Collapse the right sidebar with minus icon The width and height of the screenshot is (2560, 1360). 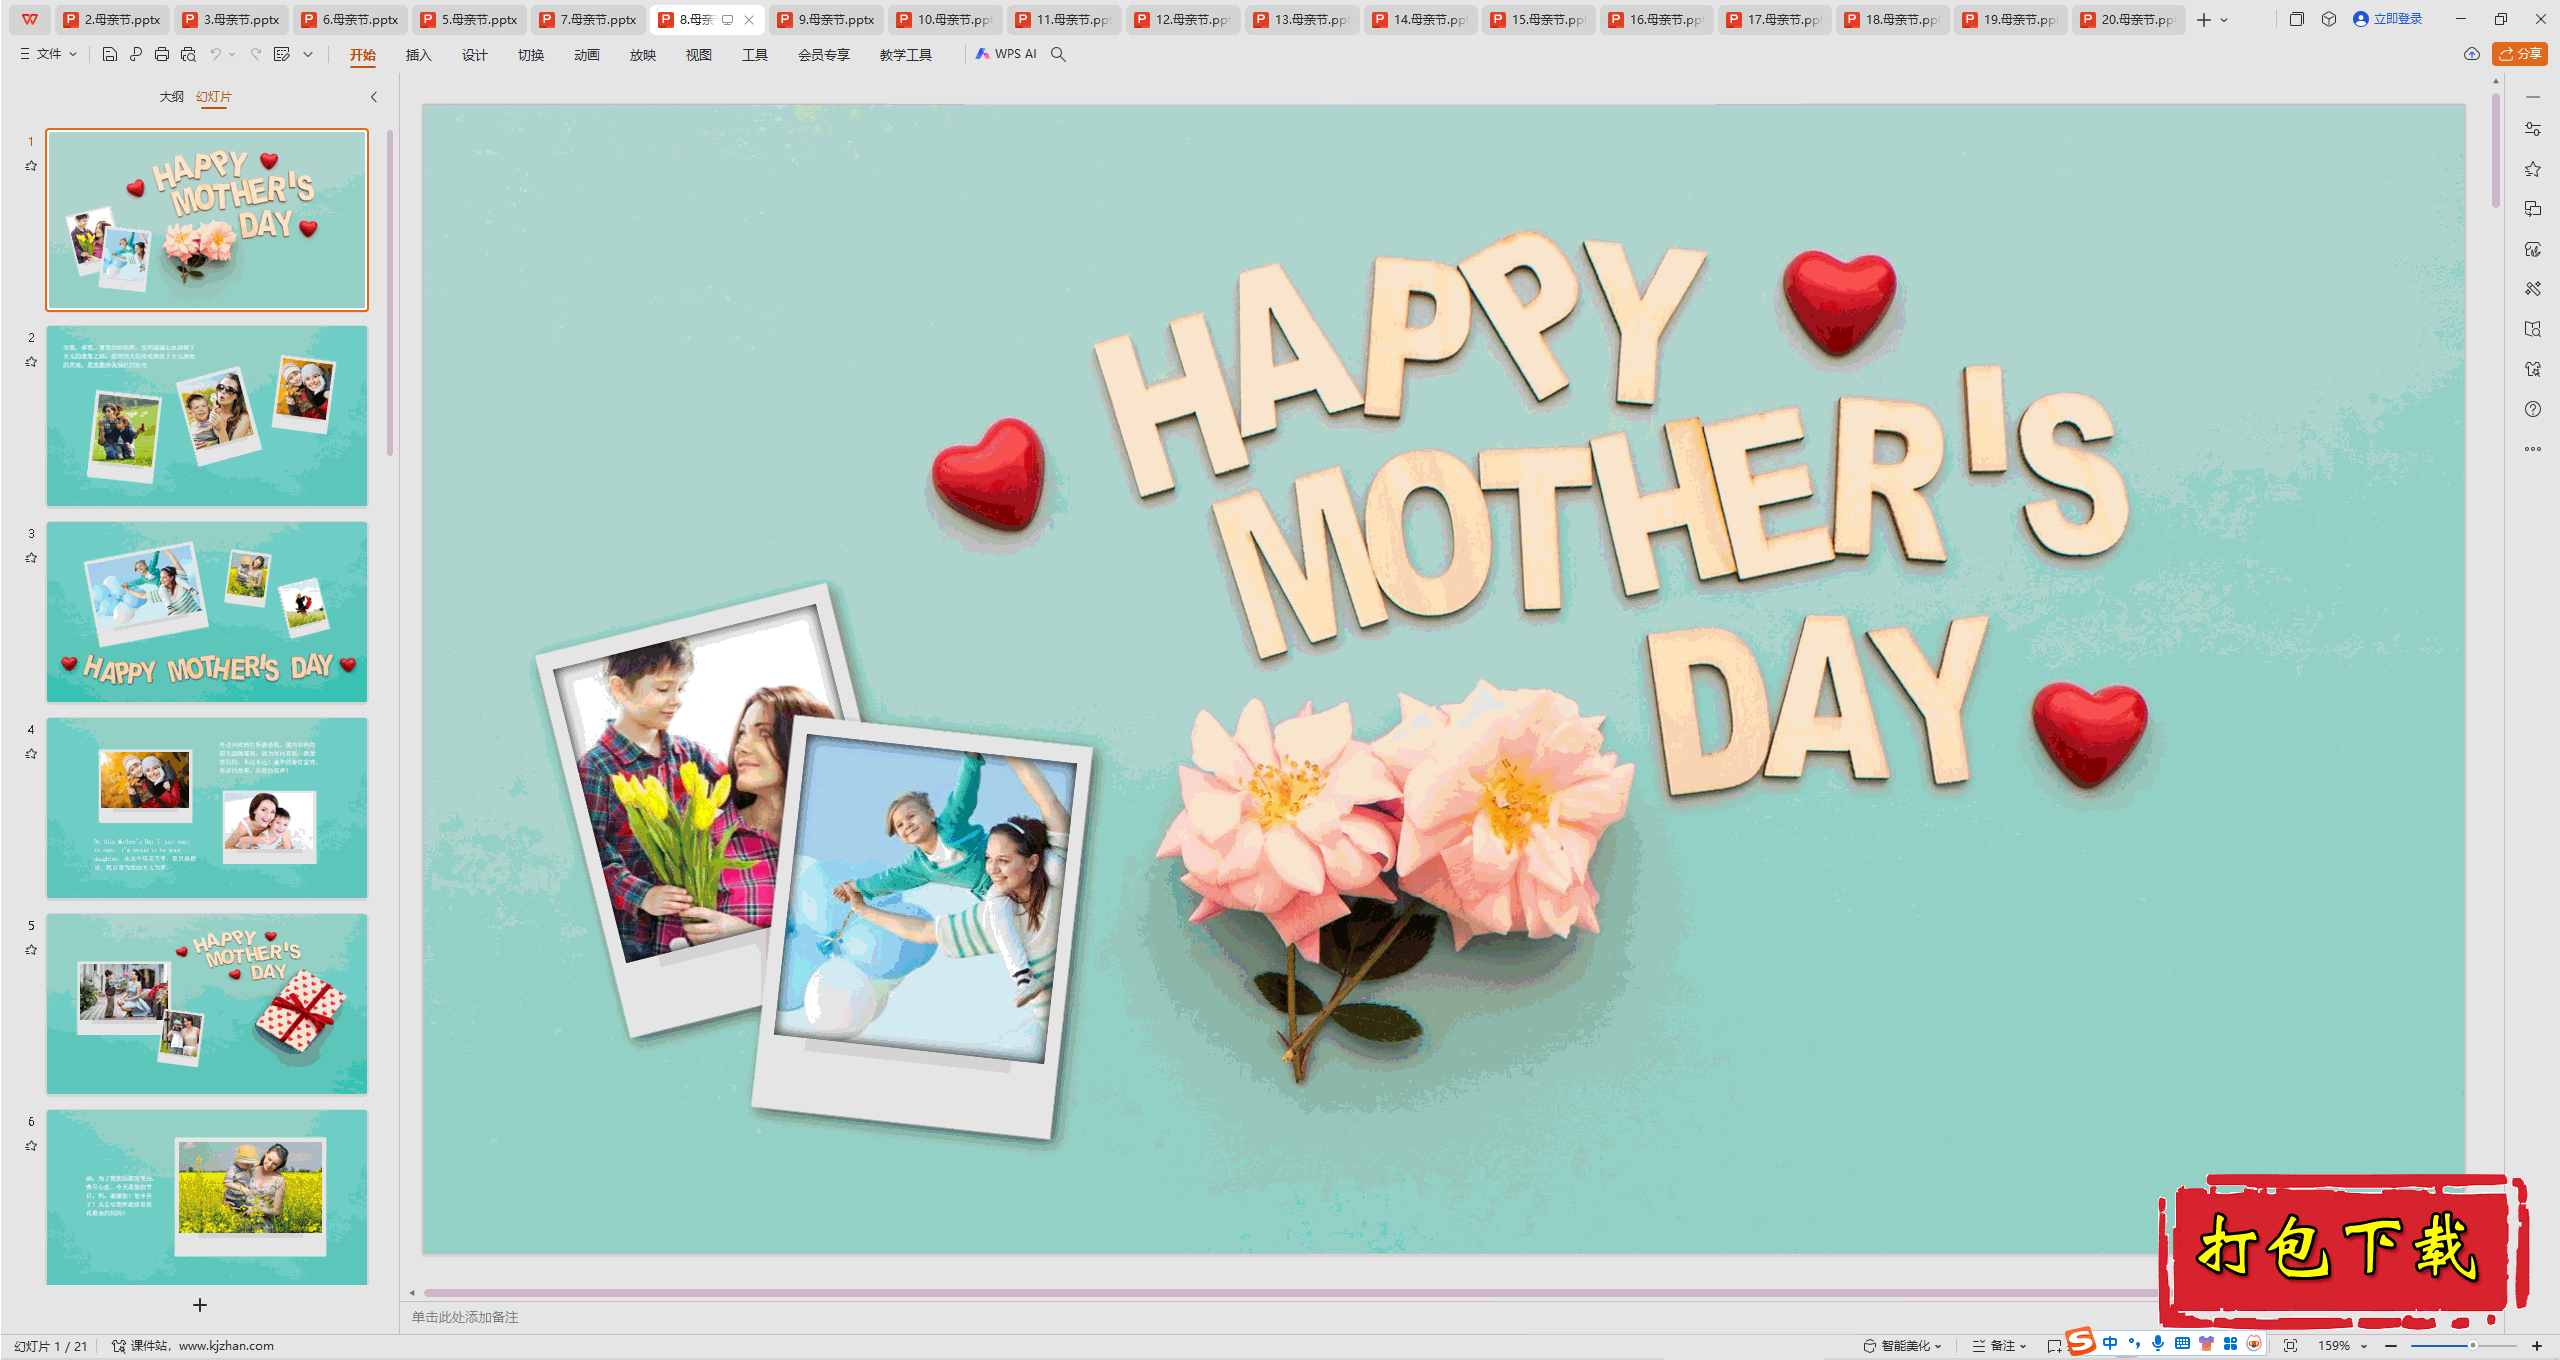(x=2533, y=97)
